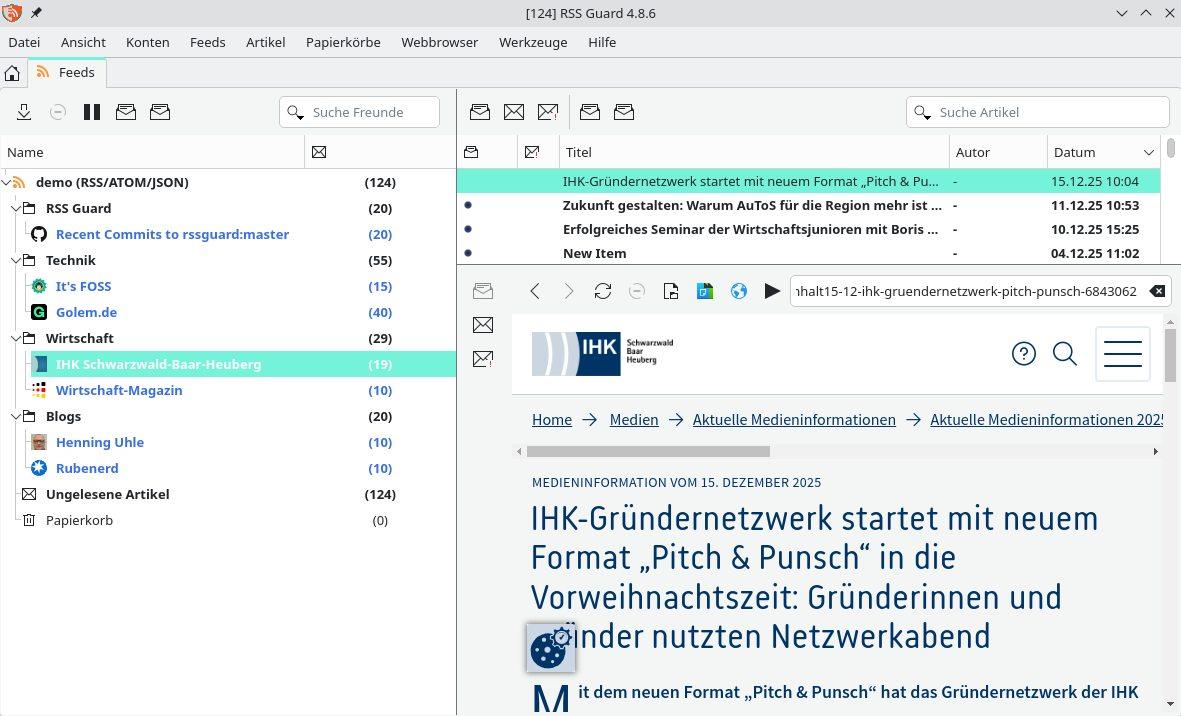Open the IHK website search via magnifier icon
The width and height of the screenshot is (1181, 716).
pos(1064,353)
